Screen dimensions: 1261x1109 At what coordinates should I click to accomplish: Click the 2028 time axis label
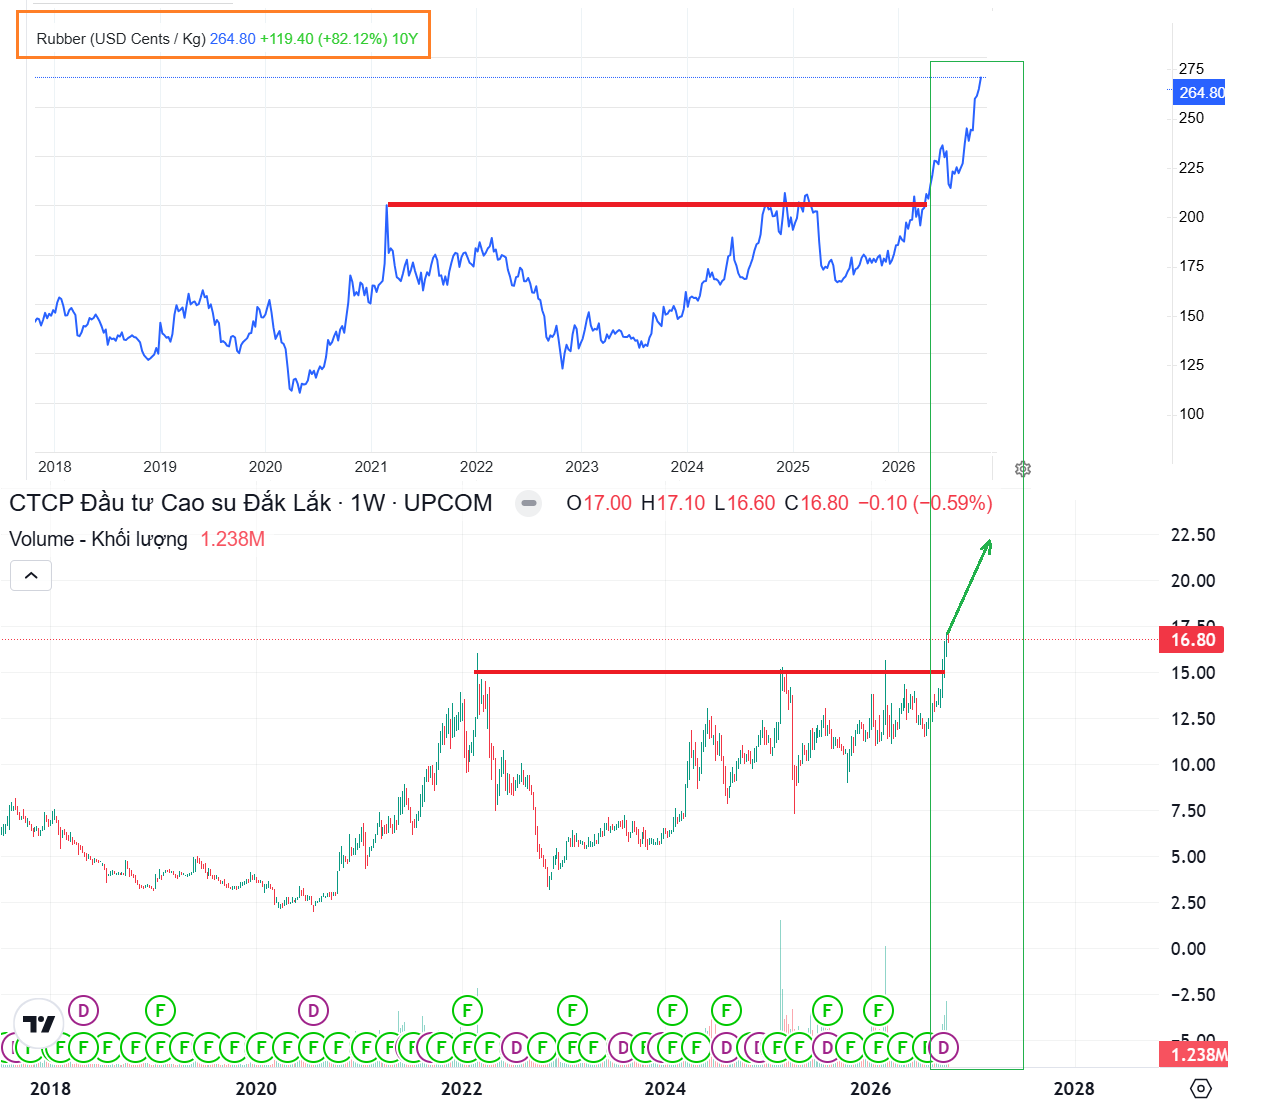[x=1074, y=1088]
